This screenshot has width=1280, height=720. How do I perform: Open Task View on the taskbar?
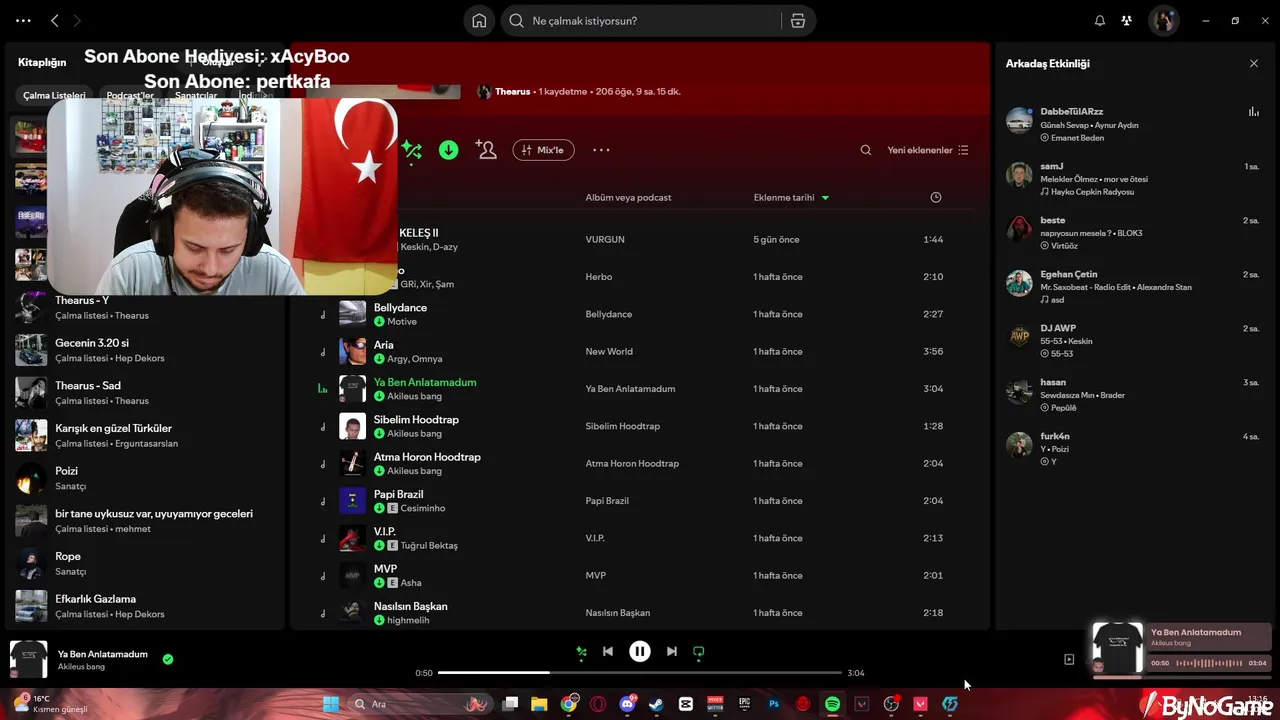point(510,704)
